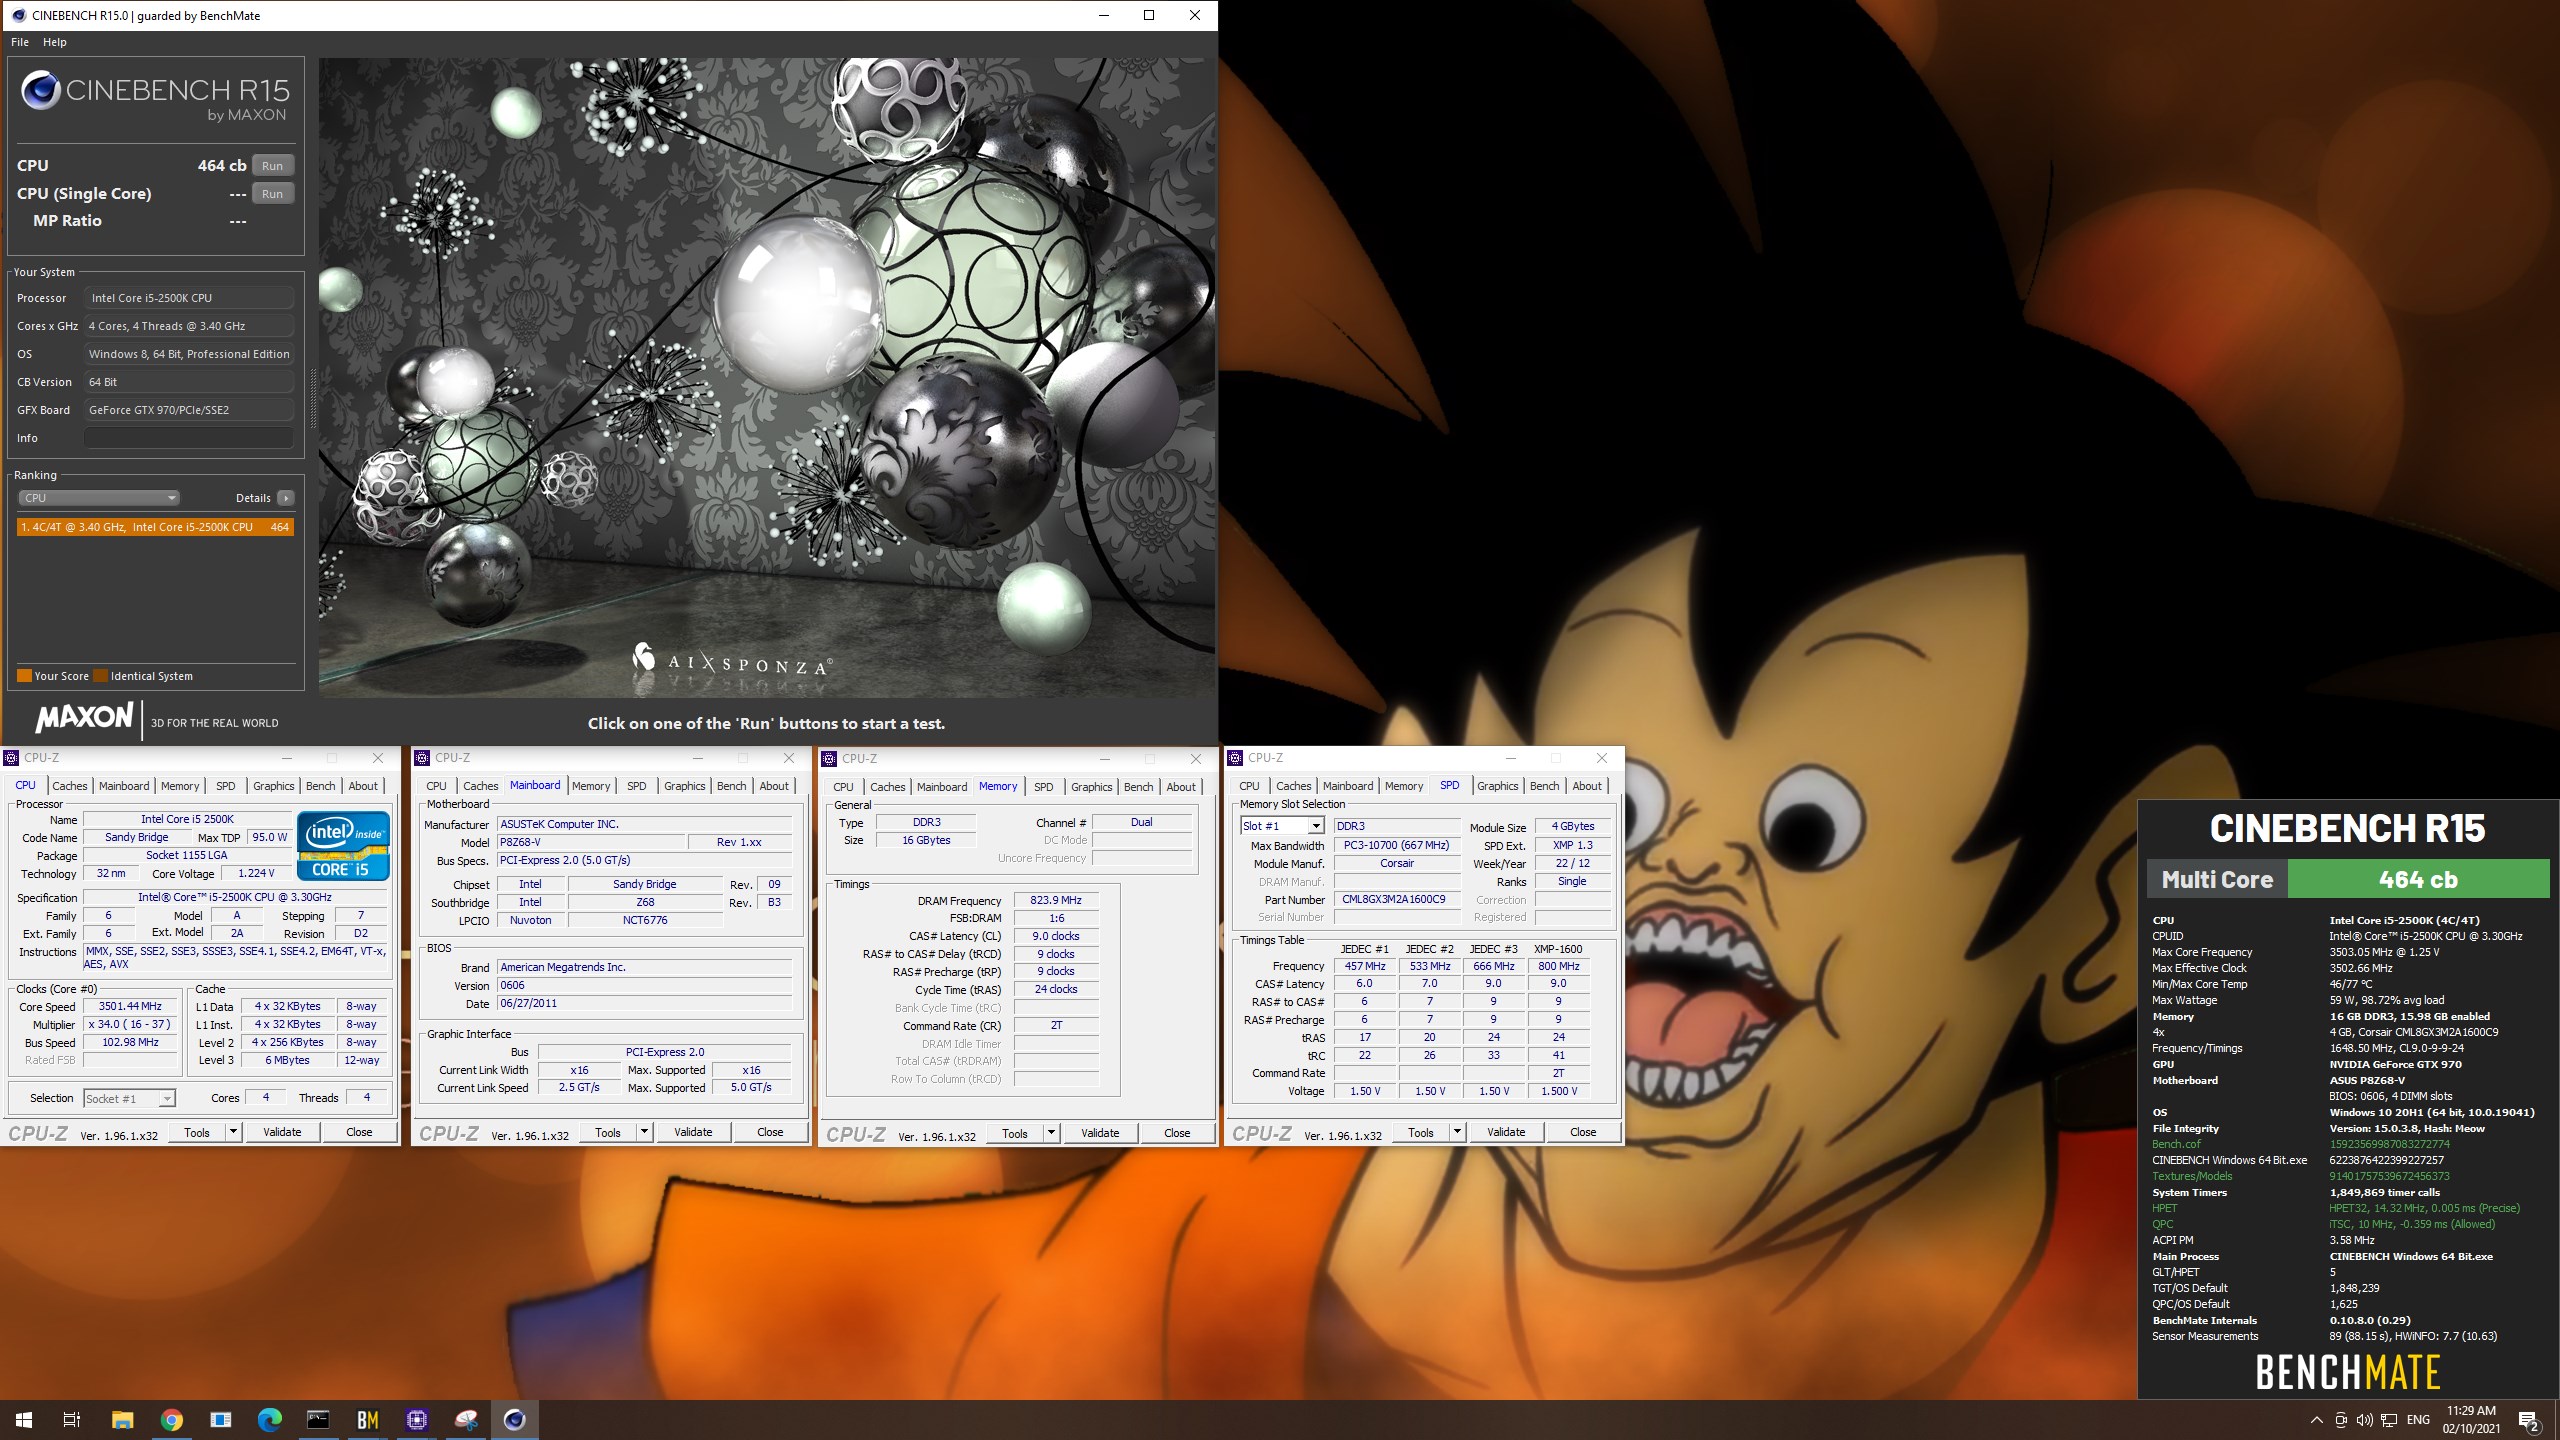This screenshot has height=1440, width=2560.
Task: Click the rendered scene preview image
Action: pos(767,377)
